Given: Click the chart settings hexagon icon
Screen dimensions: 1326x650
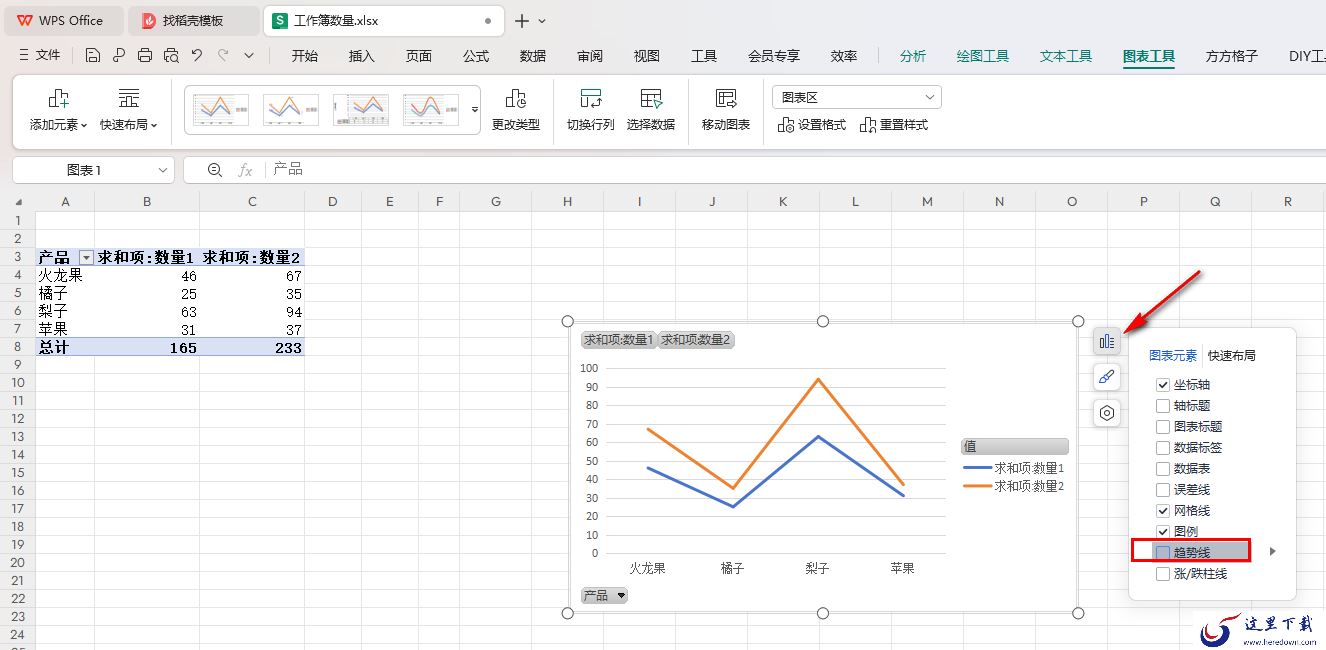Looking at the screenshot, I should click(x=1106, y=412).
